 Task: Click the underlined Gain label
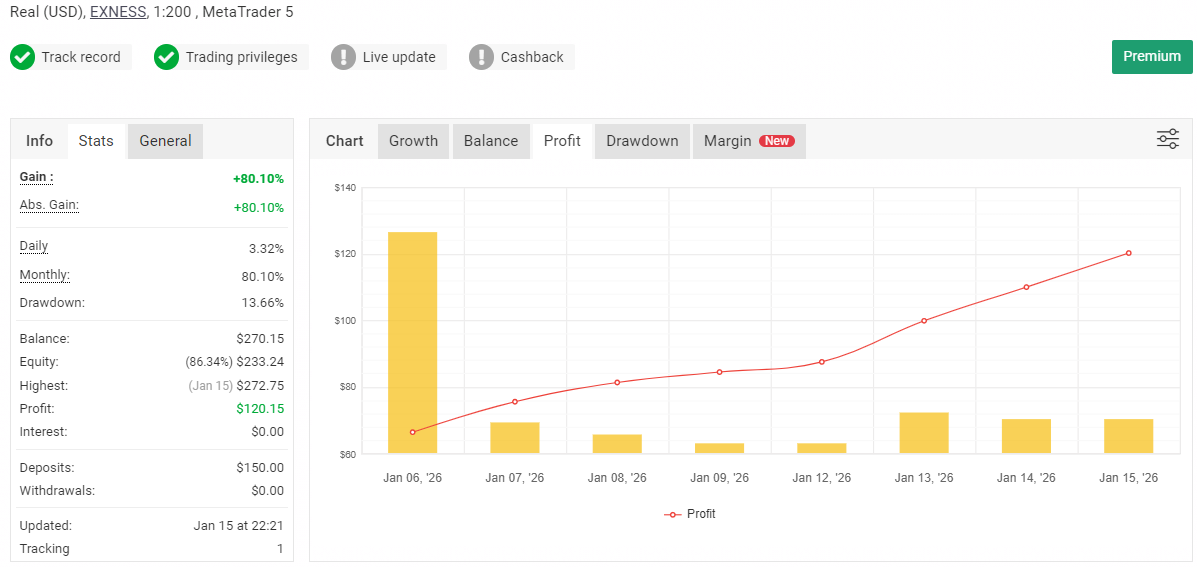36,177
